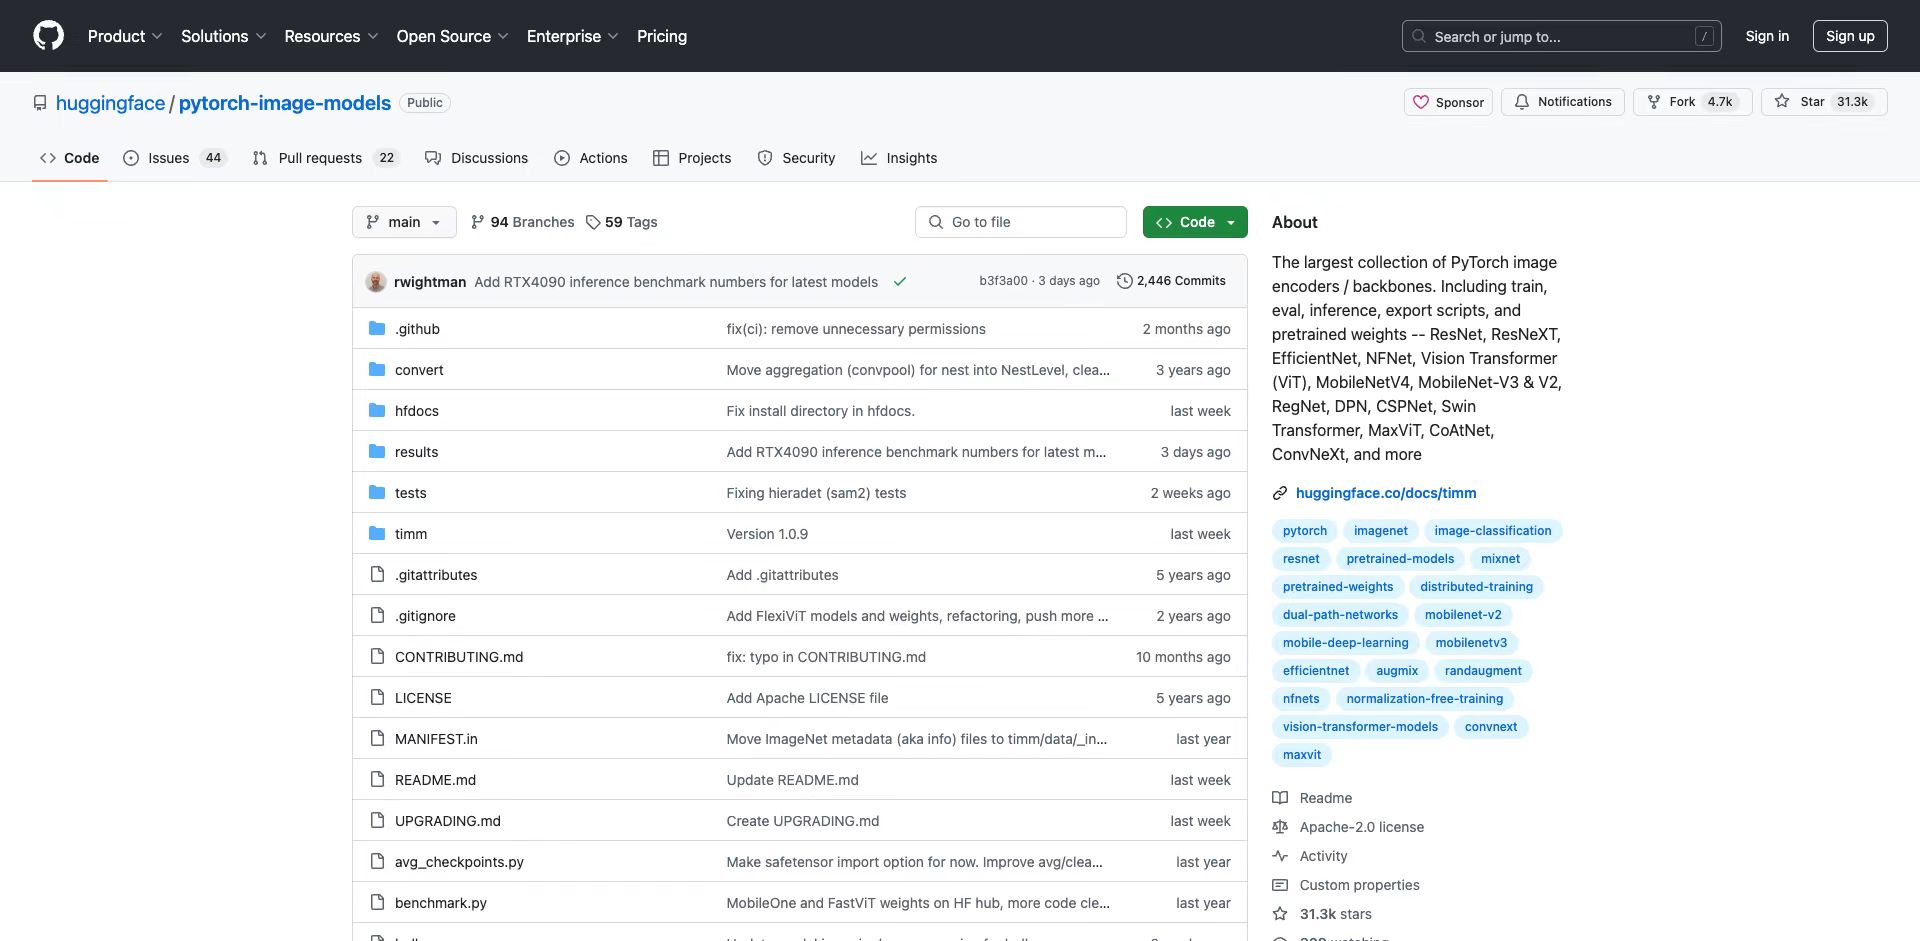Click the Readme book icon
This screenshot has height=941, width=1920.
[1280, 798]
